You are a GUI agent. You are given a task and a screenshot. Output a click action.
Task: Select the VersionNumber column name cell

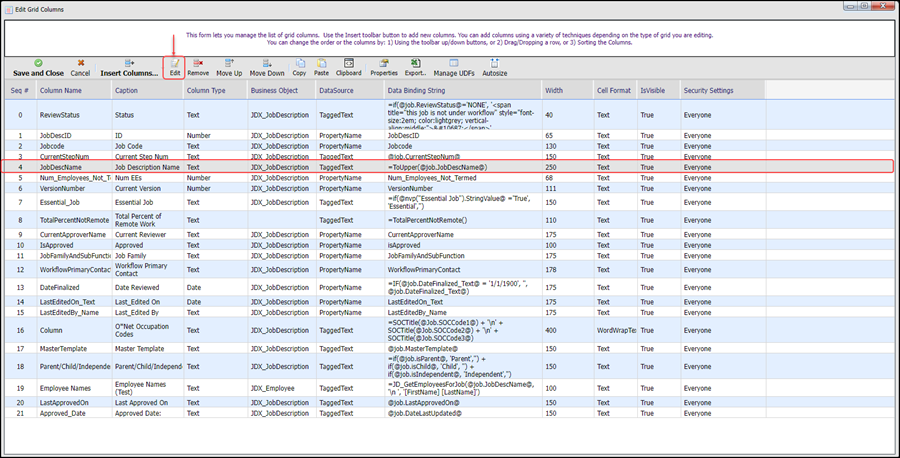[74, 188]
